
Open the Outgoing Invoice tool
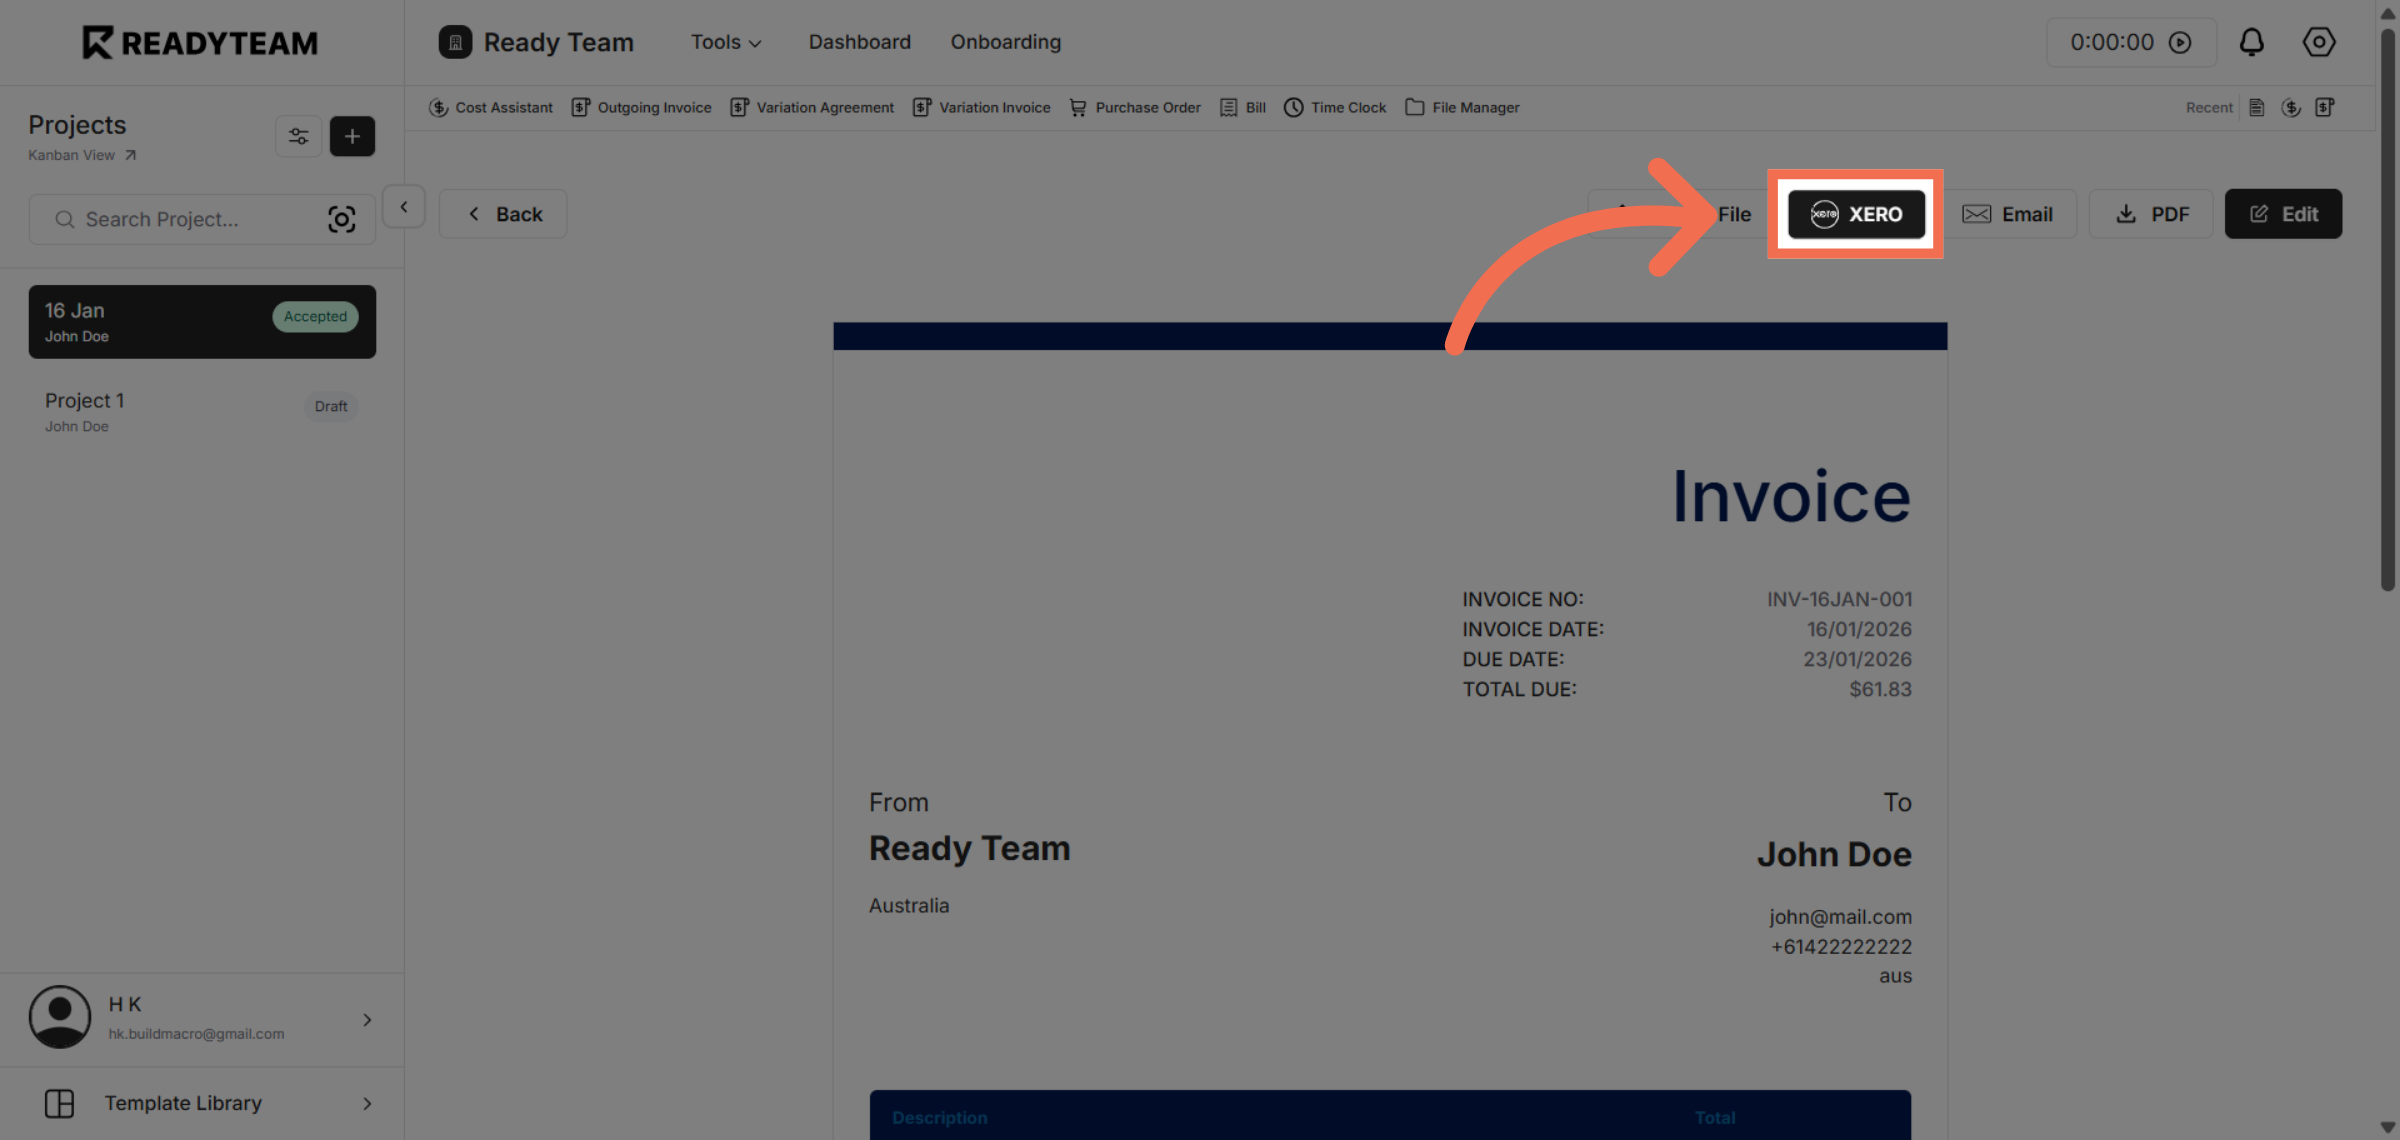coord(641,107)
